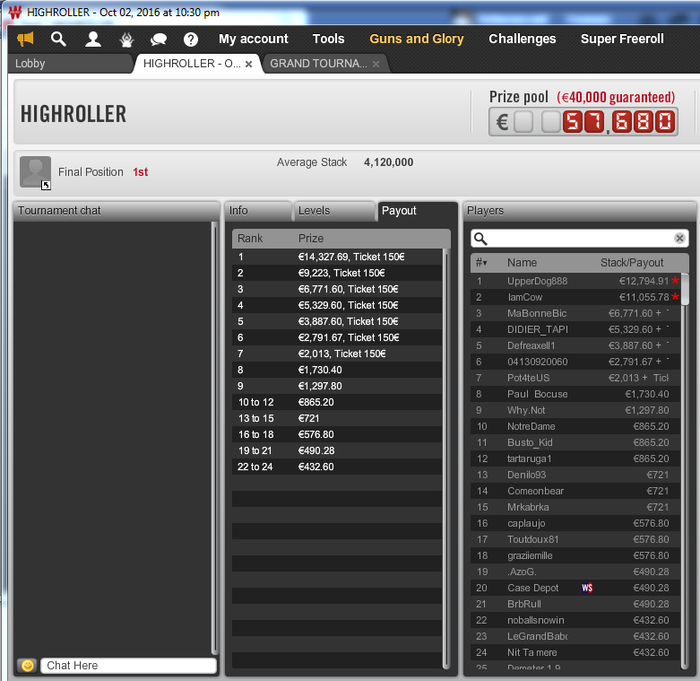Click the player avatar picture
Image resolution: width=700 pixels, height=681 pixels.
[35, 171]
